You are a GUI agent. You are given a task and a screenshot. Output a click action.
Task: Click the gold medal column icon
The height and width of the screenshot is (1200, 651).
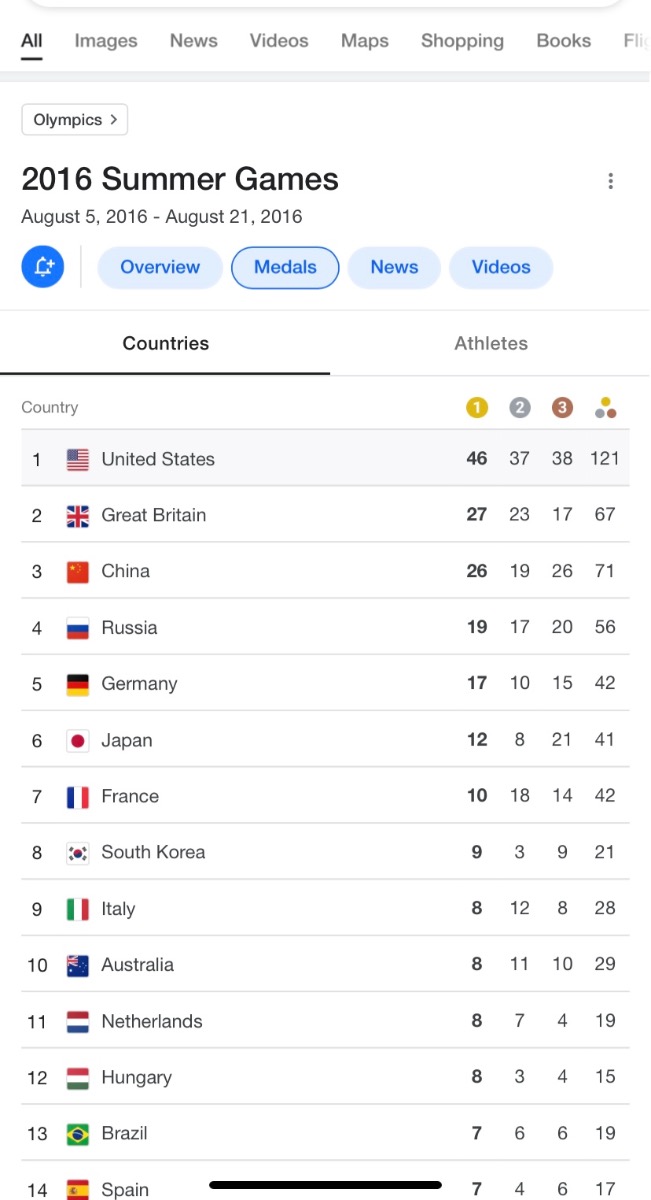pyautogui.click(x=477, y=407)
